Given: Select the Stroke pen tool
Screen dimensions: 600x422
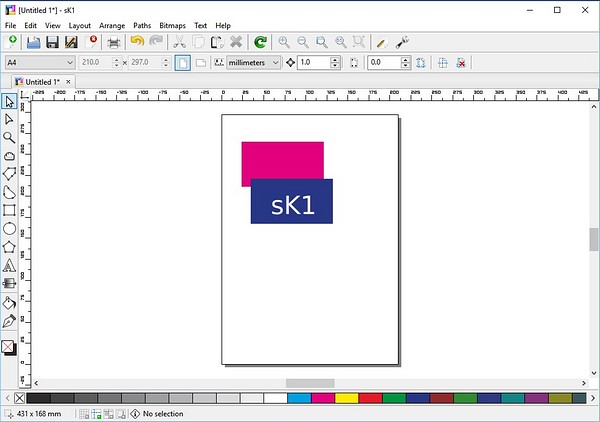Looking at the screenshot, I should click(x=9, y=321).
